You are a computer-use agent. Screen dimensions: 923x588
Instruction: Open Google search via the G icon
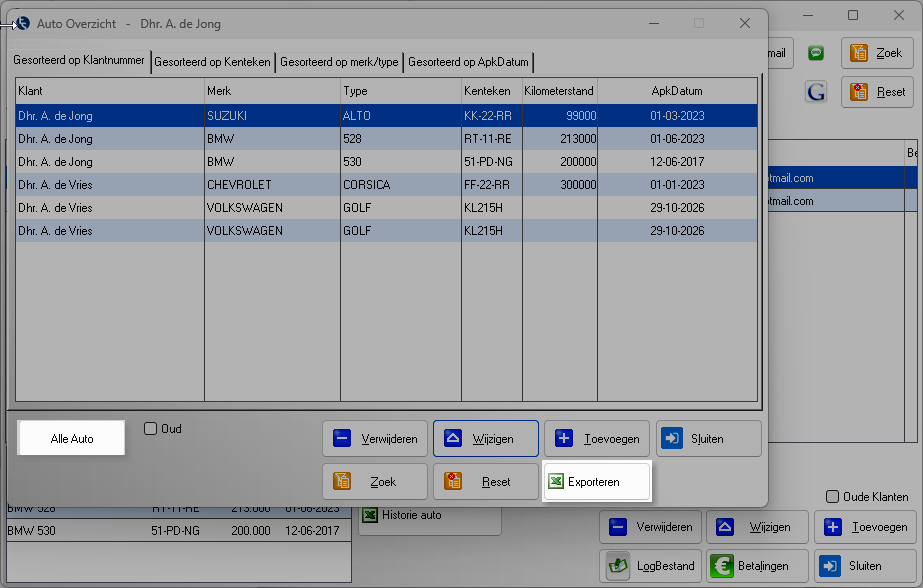pos(817,92)
